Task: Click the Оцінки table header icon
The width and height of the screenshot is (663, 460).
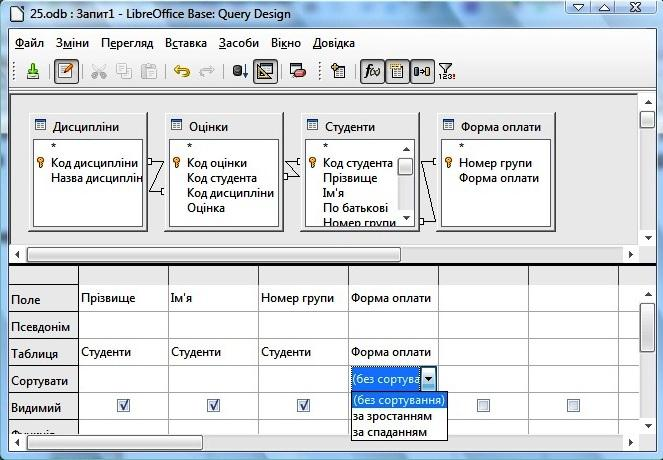Action: (x=176, y=125)
